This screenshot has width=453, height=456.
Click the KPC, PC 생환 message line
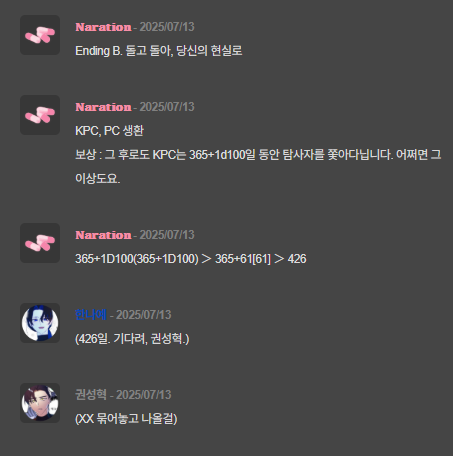pyautogui.click(x=109, y=131)
